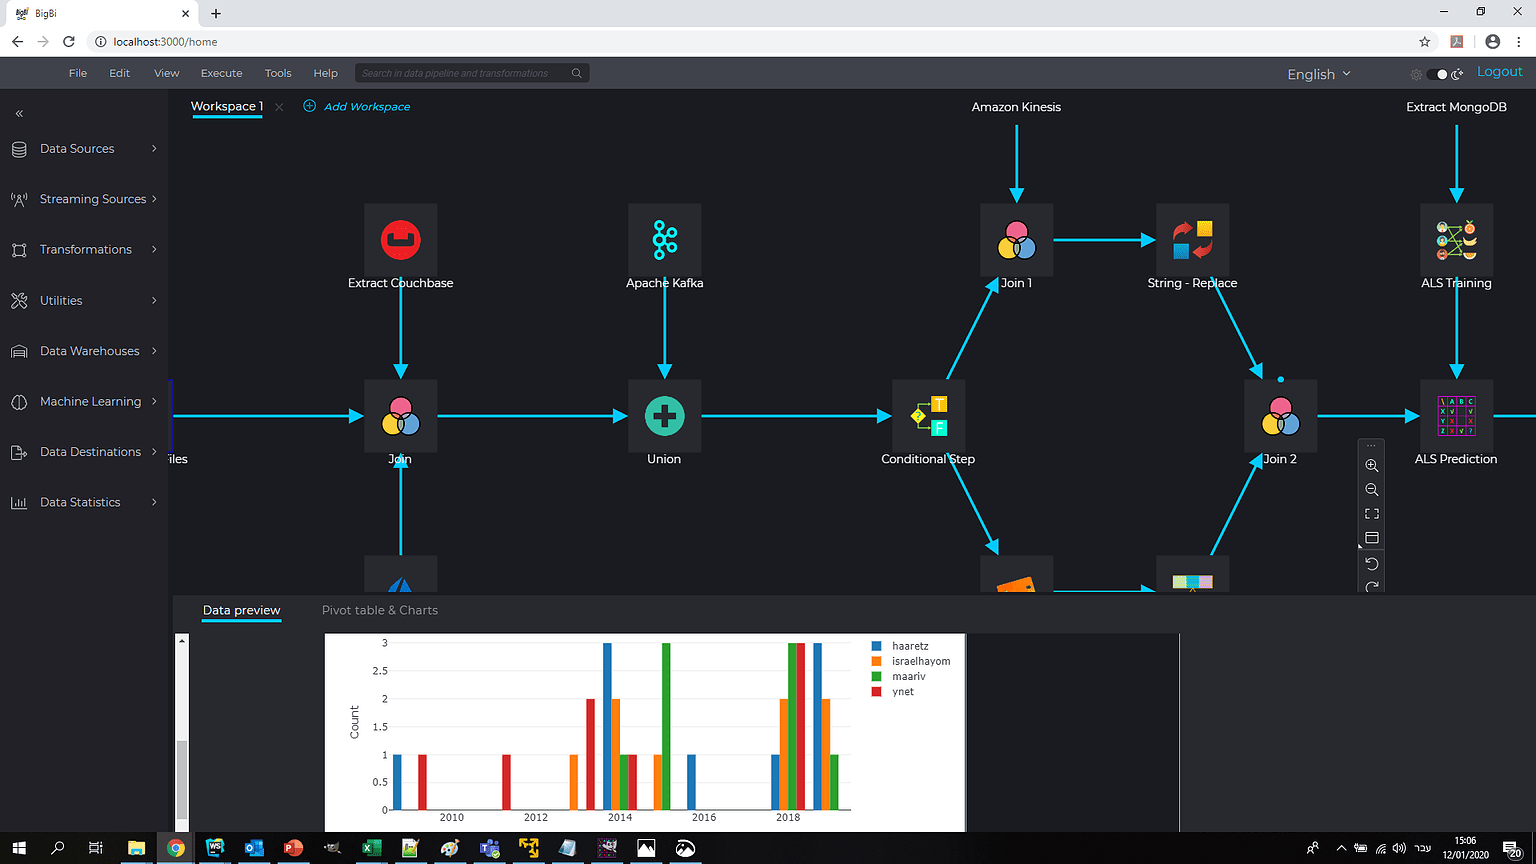
Task: Select the ALS Training node icon
Action: [x=1456, y=240]
